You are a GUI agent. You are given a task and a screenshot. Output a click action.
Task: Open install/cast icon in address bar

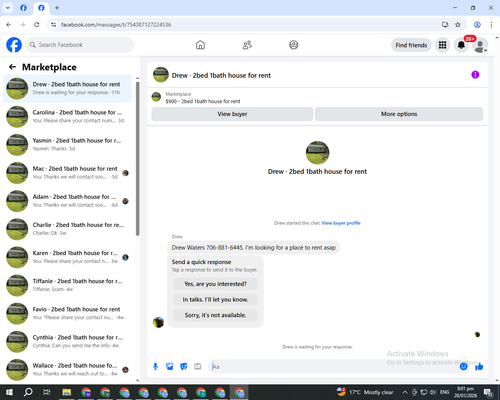click(x=445, y=24)
